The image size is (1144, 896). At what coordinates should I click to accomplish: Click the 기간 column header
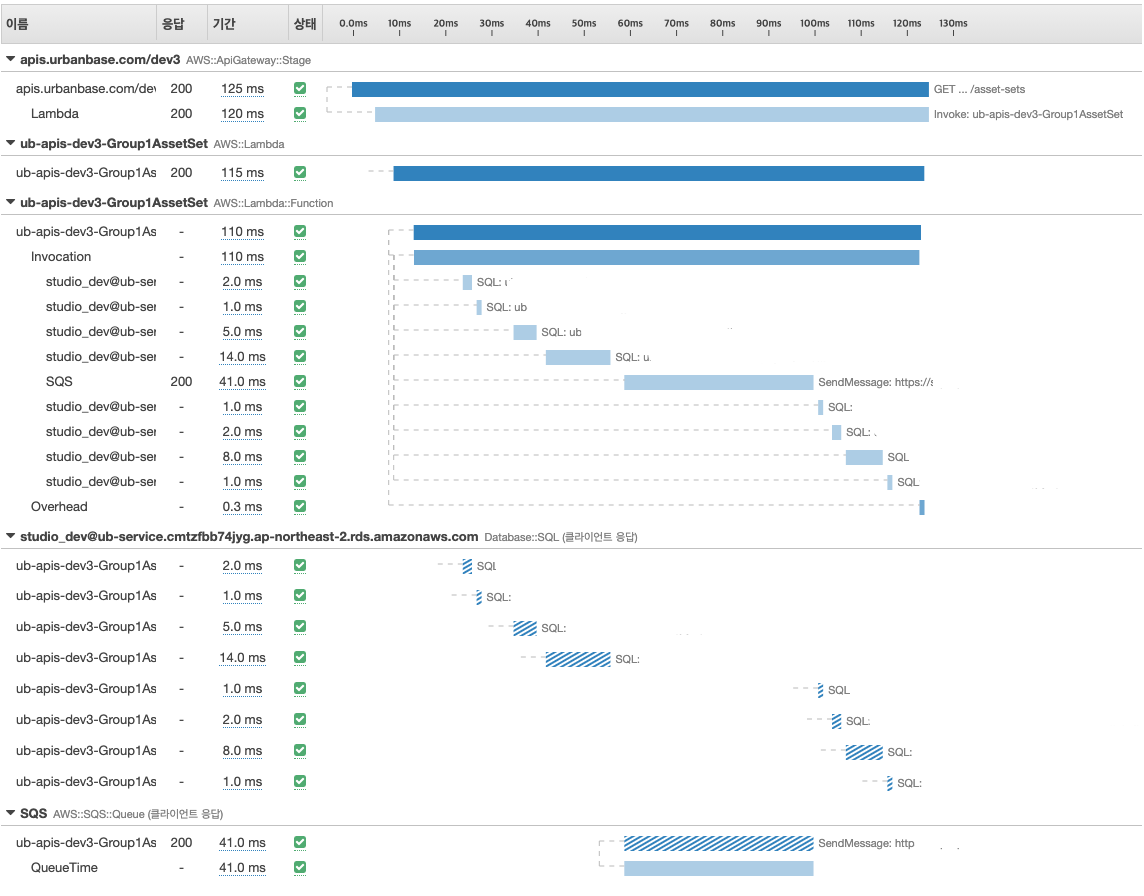(x=224, y=23)
